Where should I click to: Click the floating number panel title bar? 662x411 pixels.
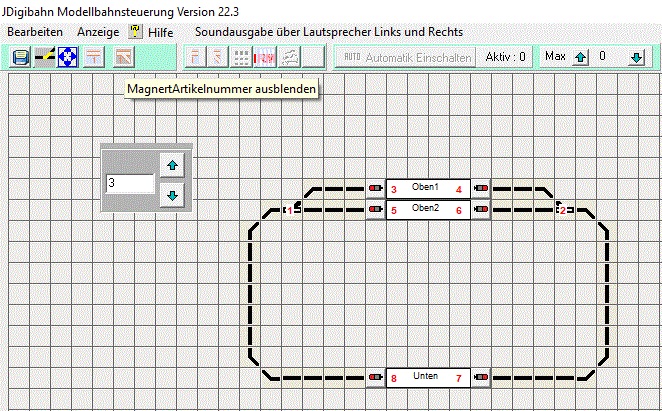147,146
